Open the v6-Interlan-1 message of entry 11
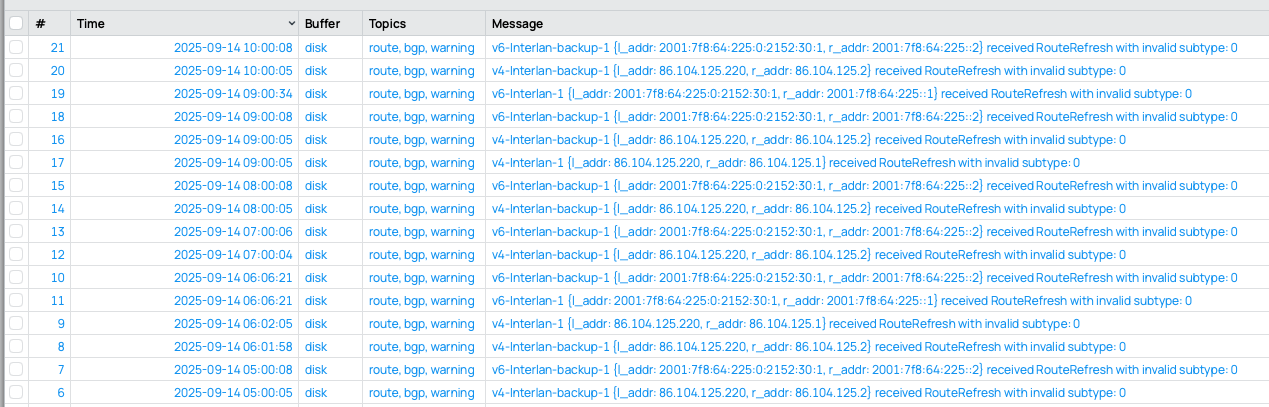Screen dimensions: 1269x407 pyautogui.click(x=841, y=301)
